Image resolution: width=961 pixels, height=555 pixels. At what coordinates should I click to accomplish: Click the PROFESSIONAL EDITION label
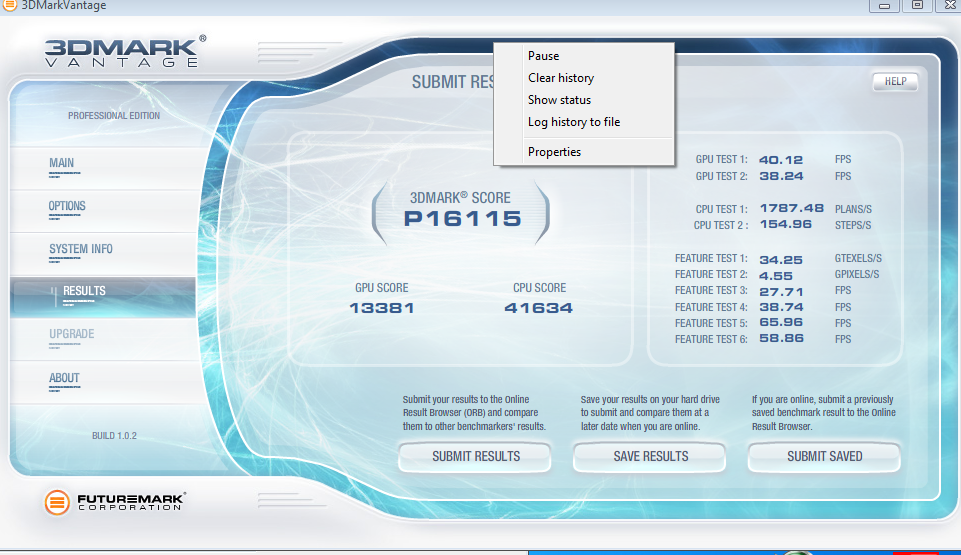pos(114,116)
